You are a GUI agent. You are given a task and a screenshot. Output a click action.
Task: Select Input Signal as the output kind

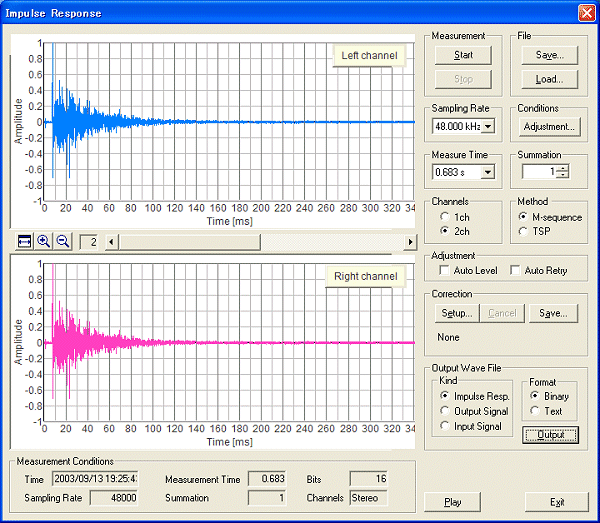coord(471,426)
